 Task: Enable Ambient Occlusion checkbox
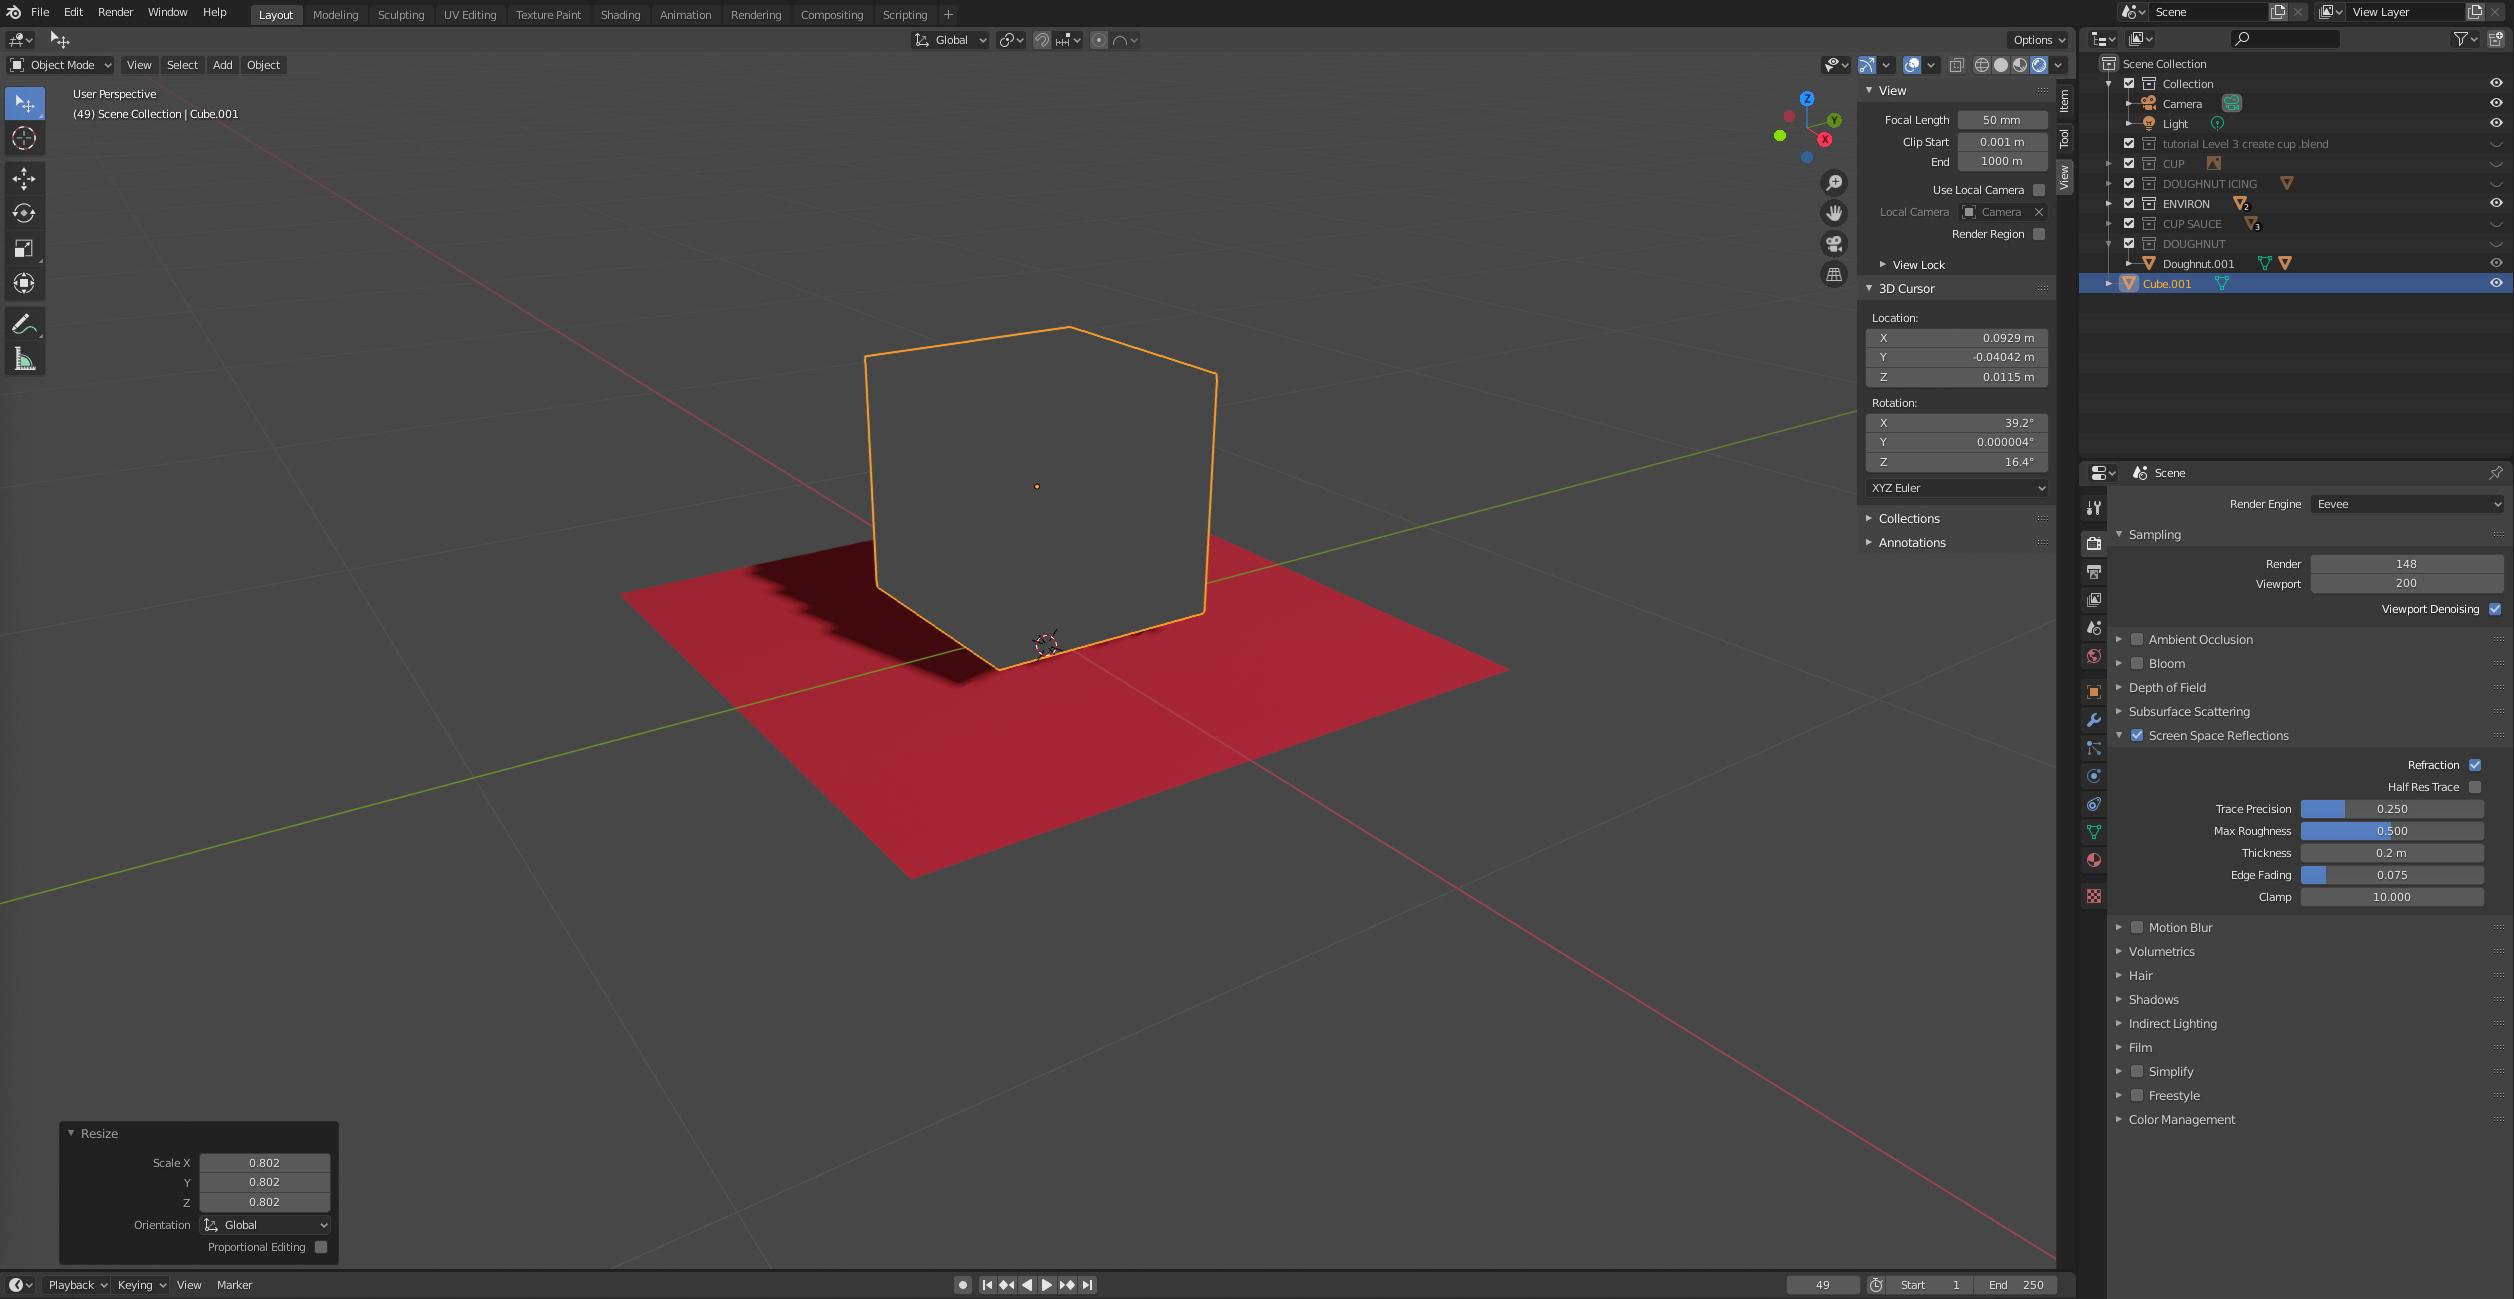(x=2137, y=640)
